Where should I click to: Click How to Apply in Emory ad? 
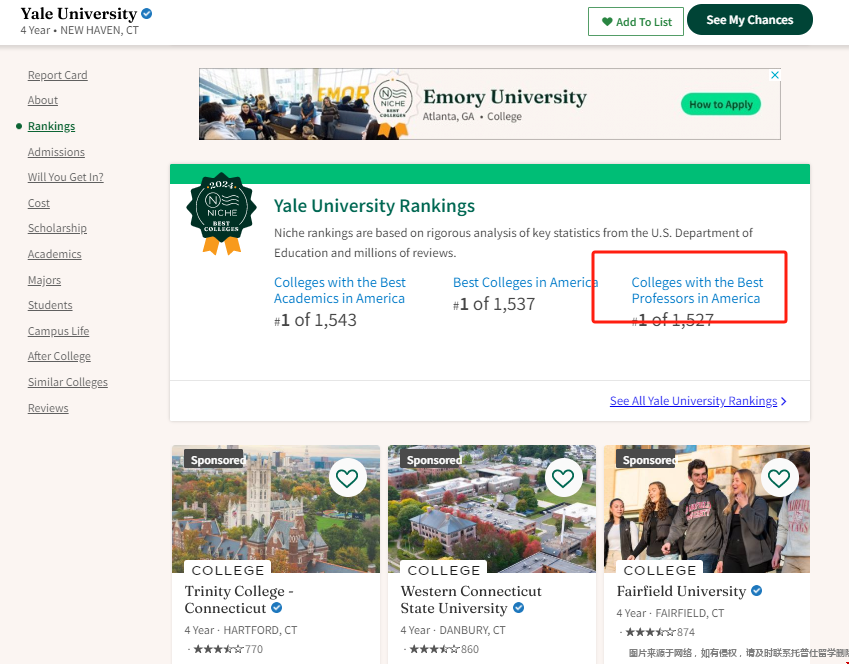pyautogui.click(x=721, y=104)
